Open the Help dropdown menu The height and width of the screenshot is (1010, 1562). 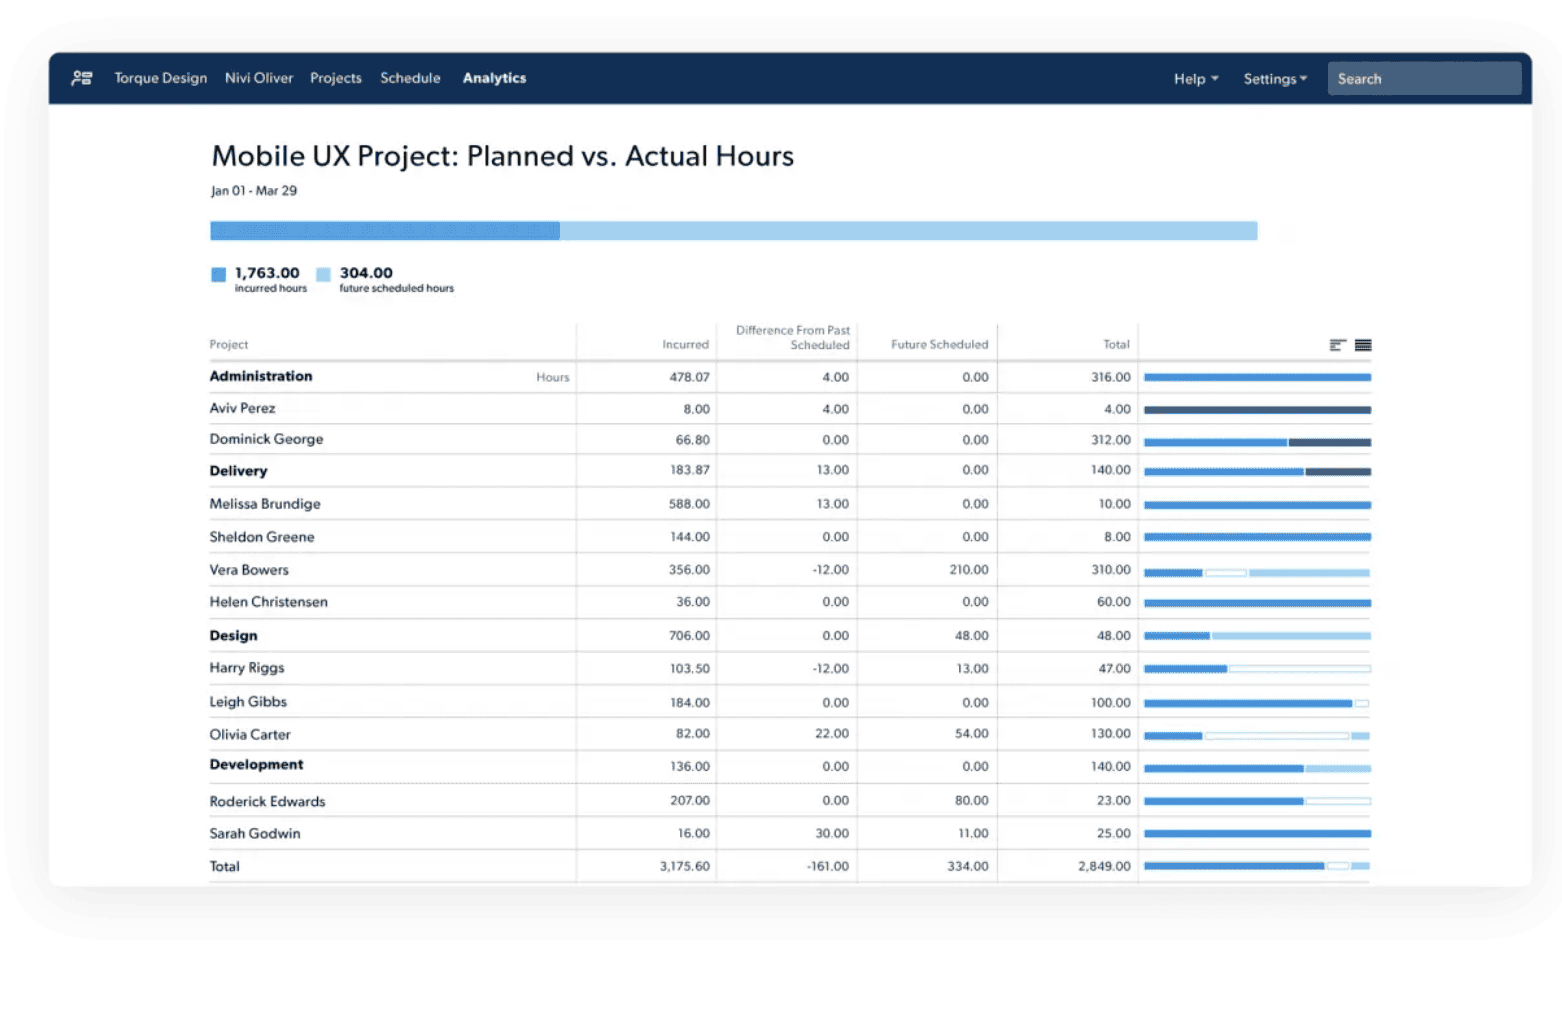[x=1195, y=79]
